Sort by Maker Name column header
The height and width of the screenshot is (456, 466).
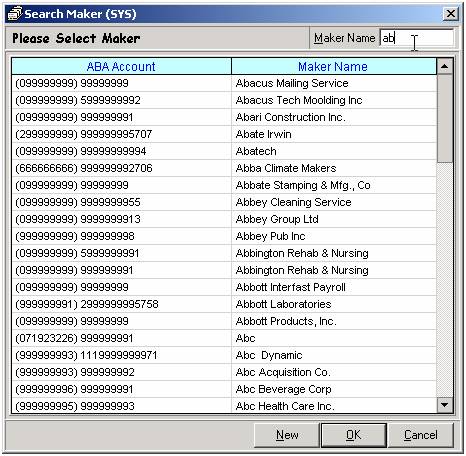coord(334,66)
